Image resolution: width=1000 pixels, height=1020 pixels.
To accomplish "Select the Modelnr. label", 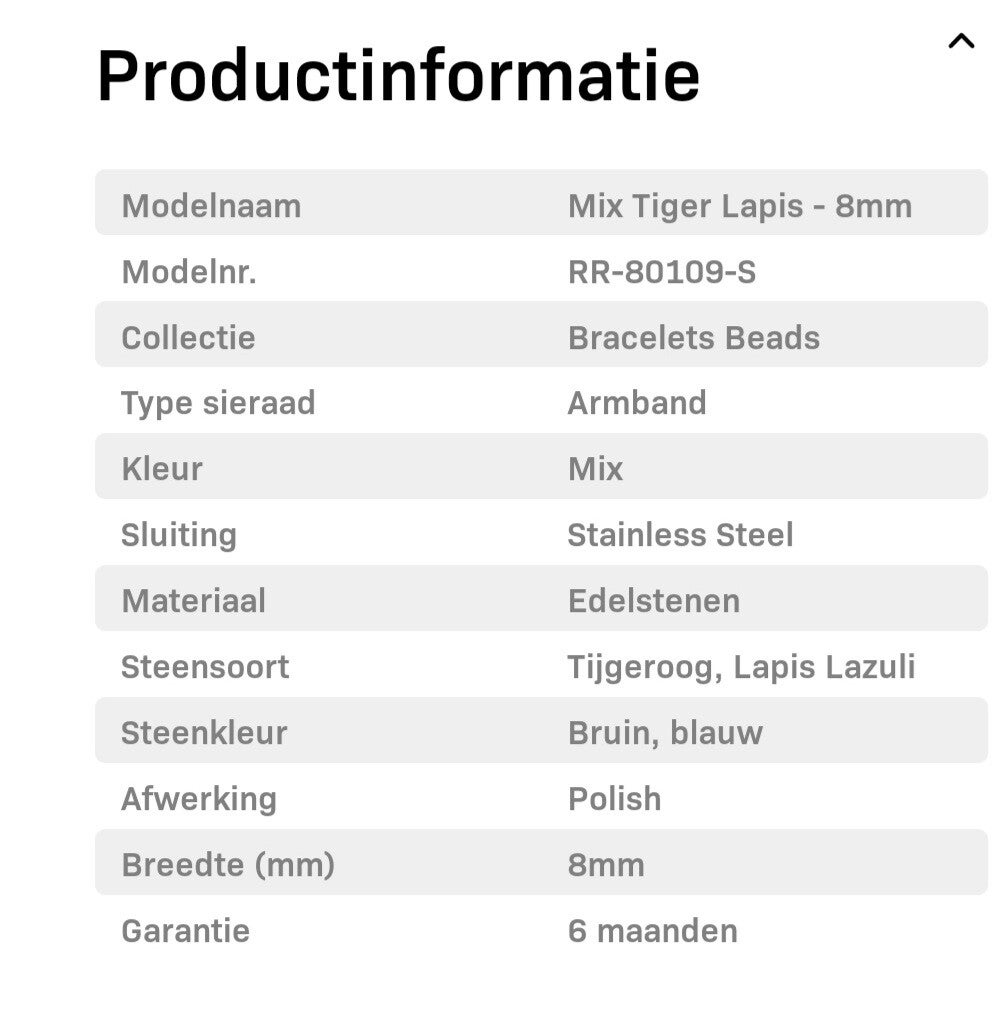I will coord(189,272).
